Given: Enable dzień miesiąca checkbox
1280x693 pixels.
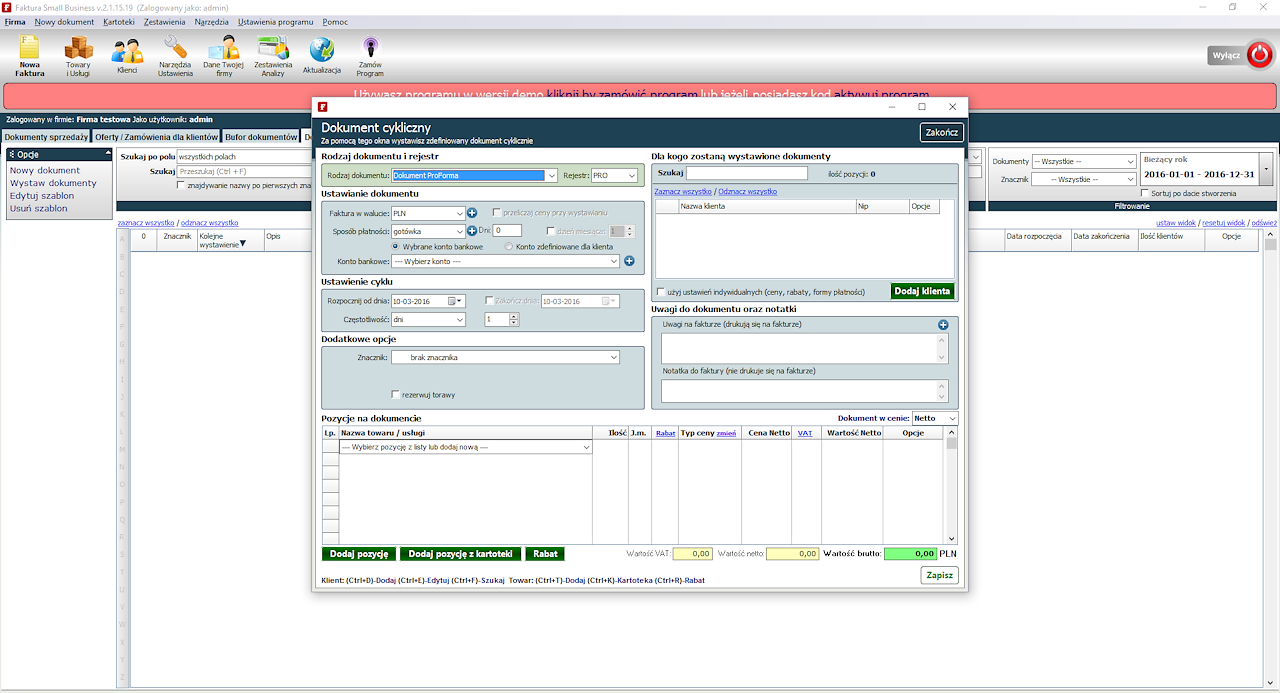Looking at the screenshot, I should pyautogui.click(x=551, y=231).
